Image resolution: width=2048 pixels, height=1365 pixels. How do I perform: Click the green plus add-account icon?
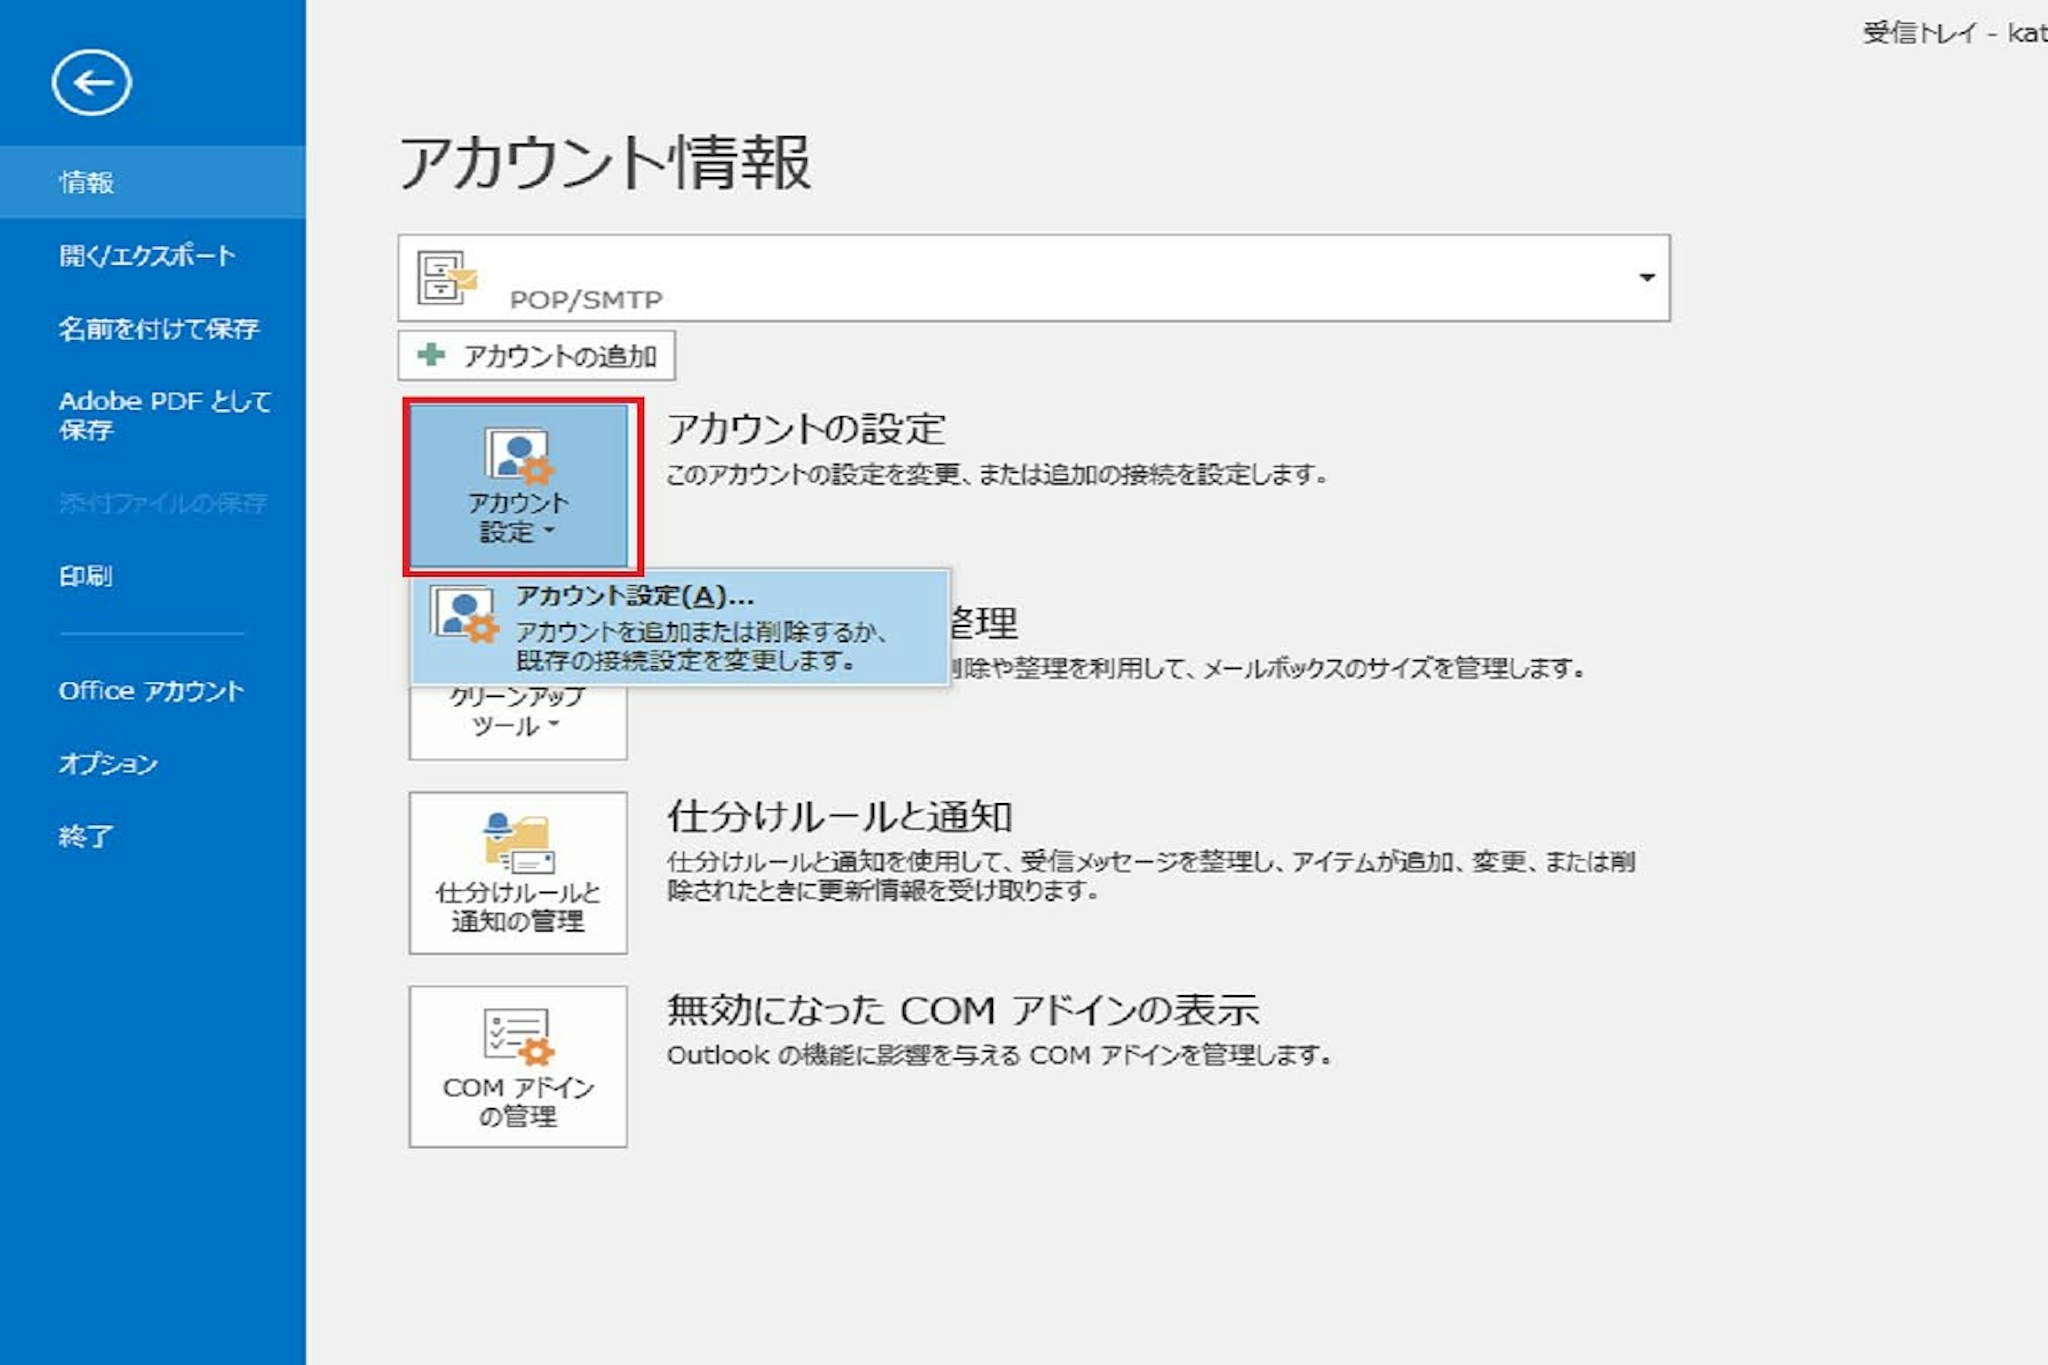point(431,355)
